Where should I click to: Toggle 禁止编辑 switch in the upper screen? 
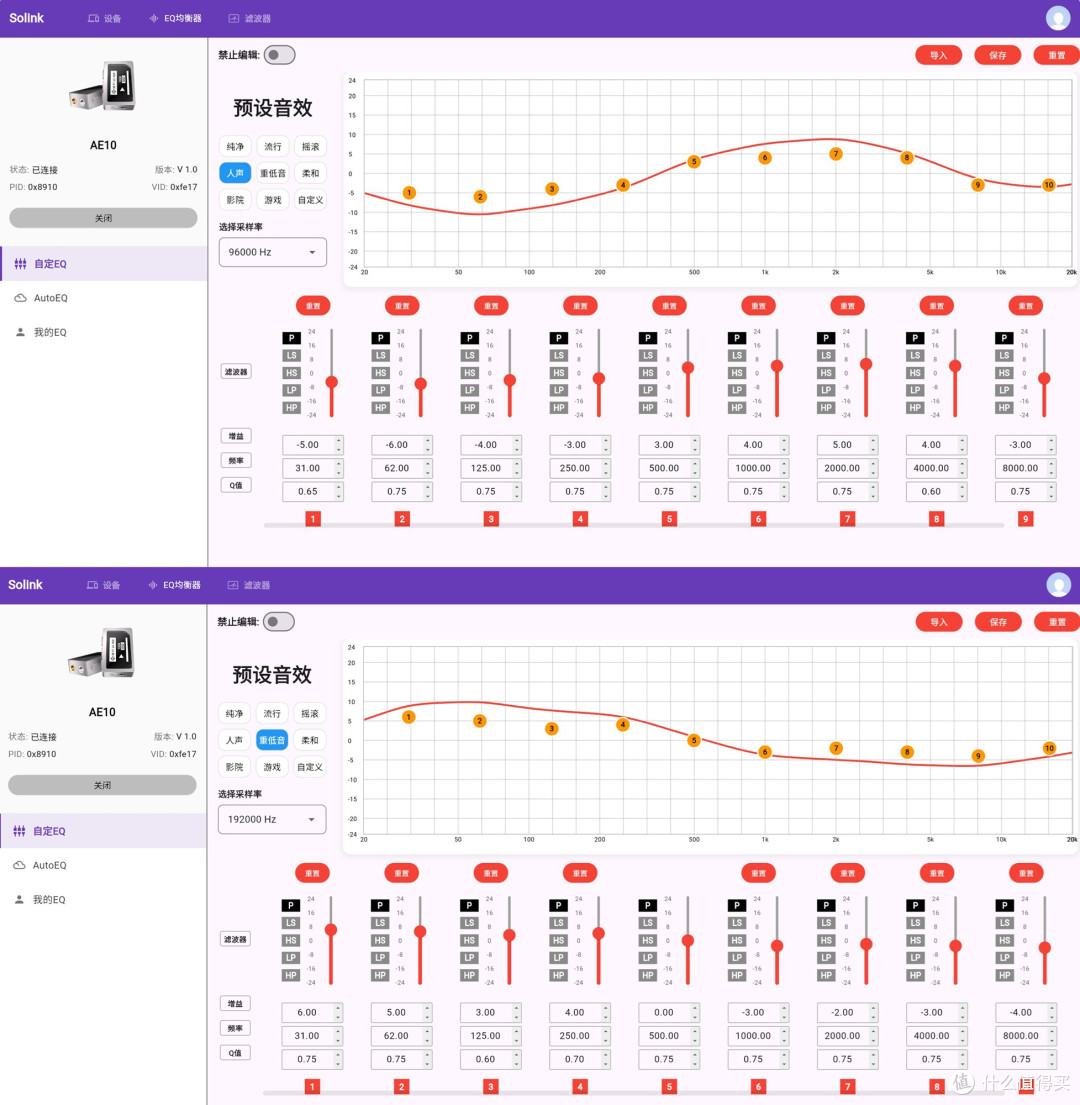[280, 55]
